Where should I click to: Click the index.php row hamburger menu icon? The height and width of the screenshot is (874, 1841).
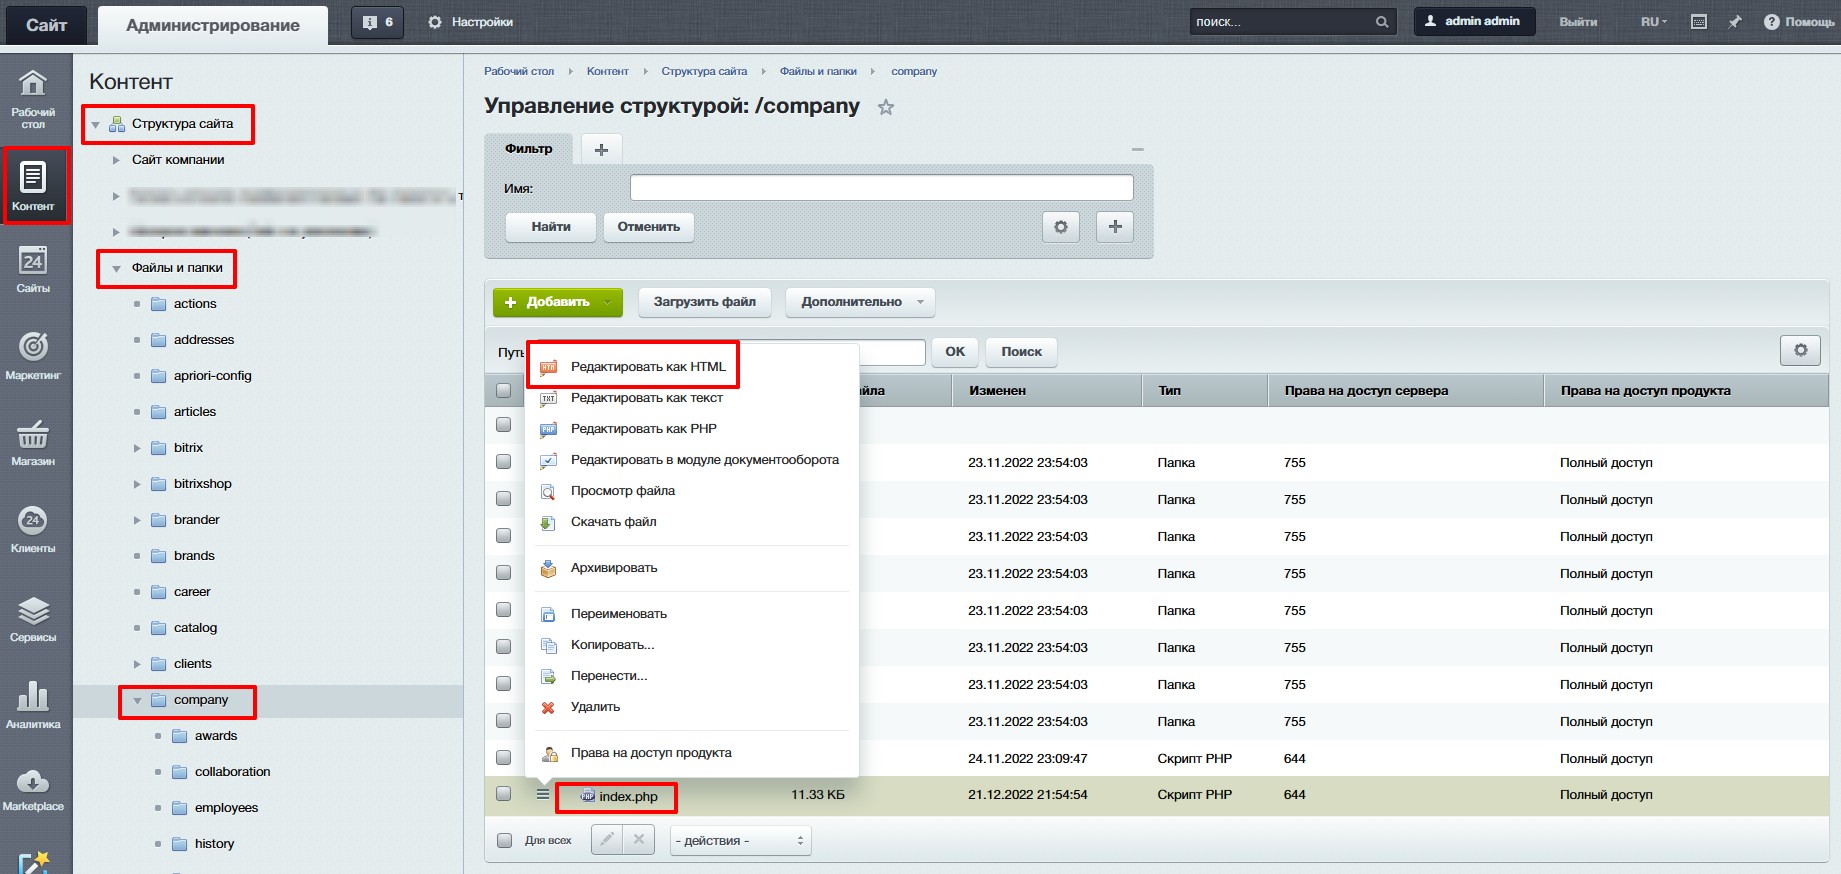pos(542,795)
